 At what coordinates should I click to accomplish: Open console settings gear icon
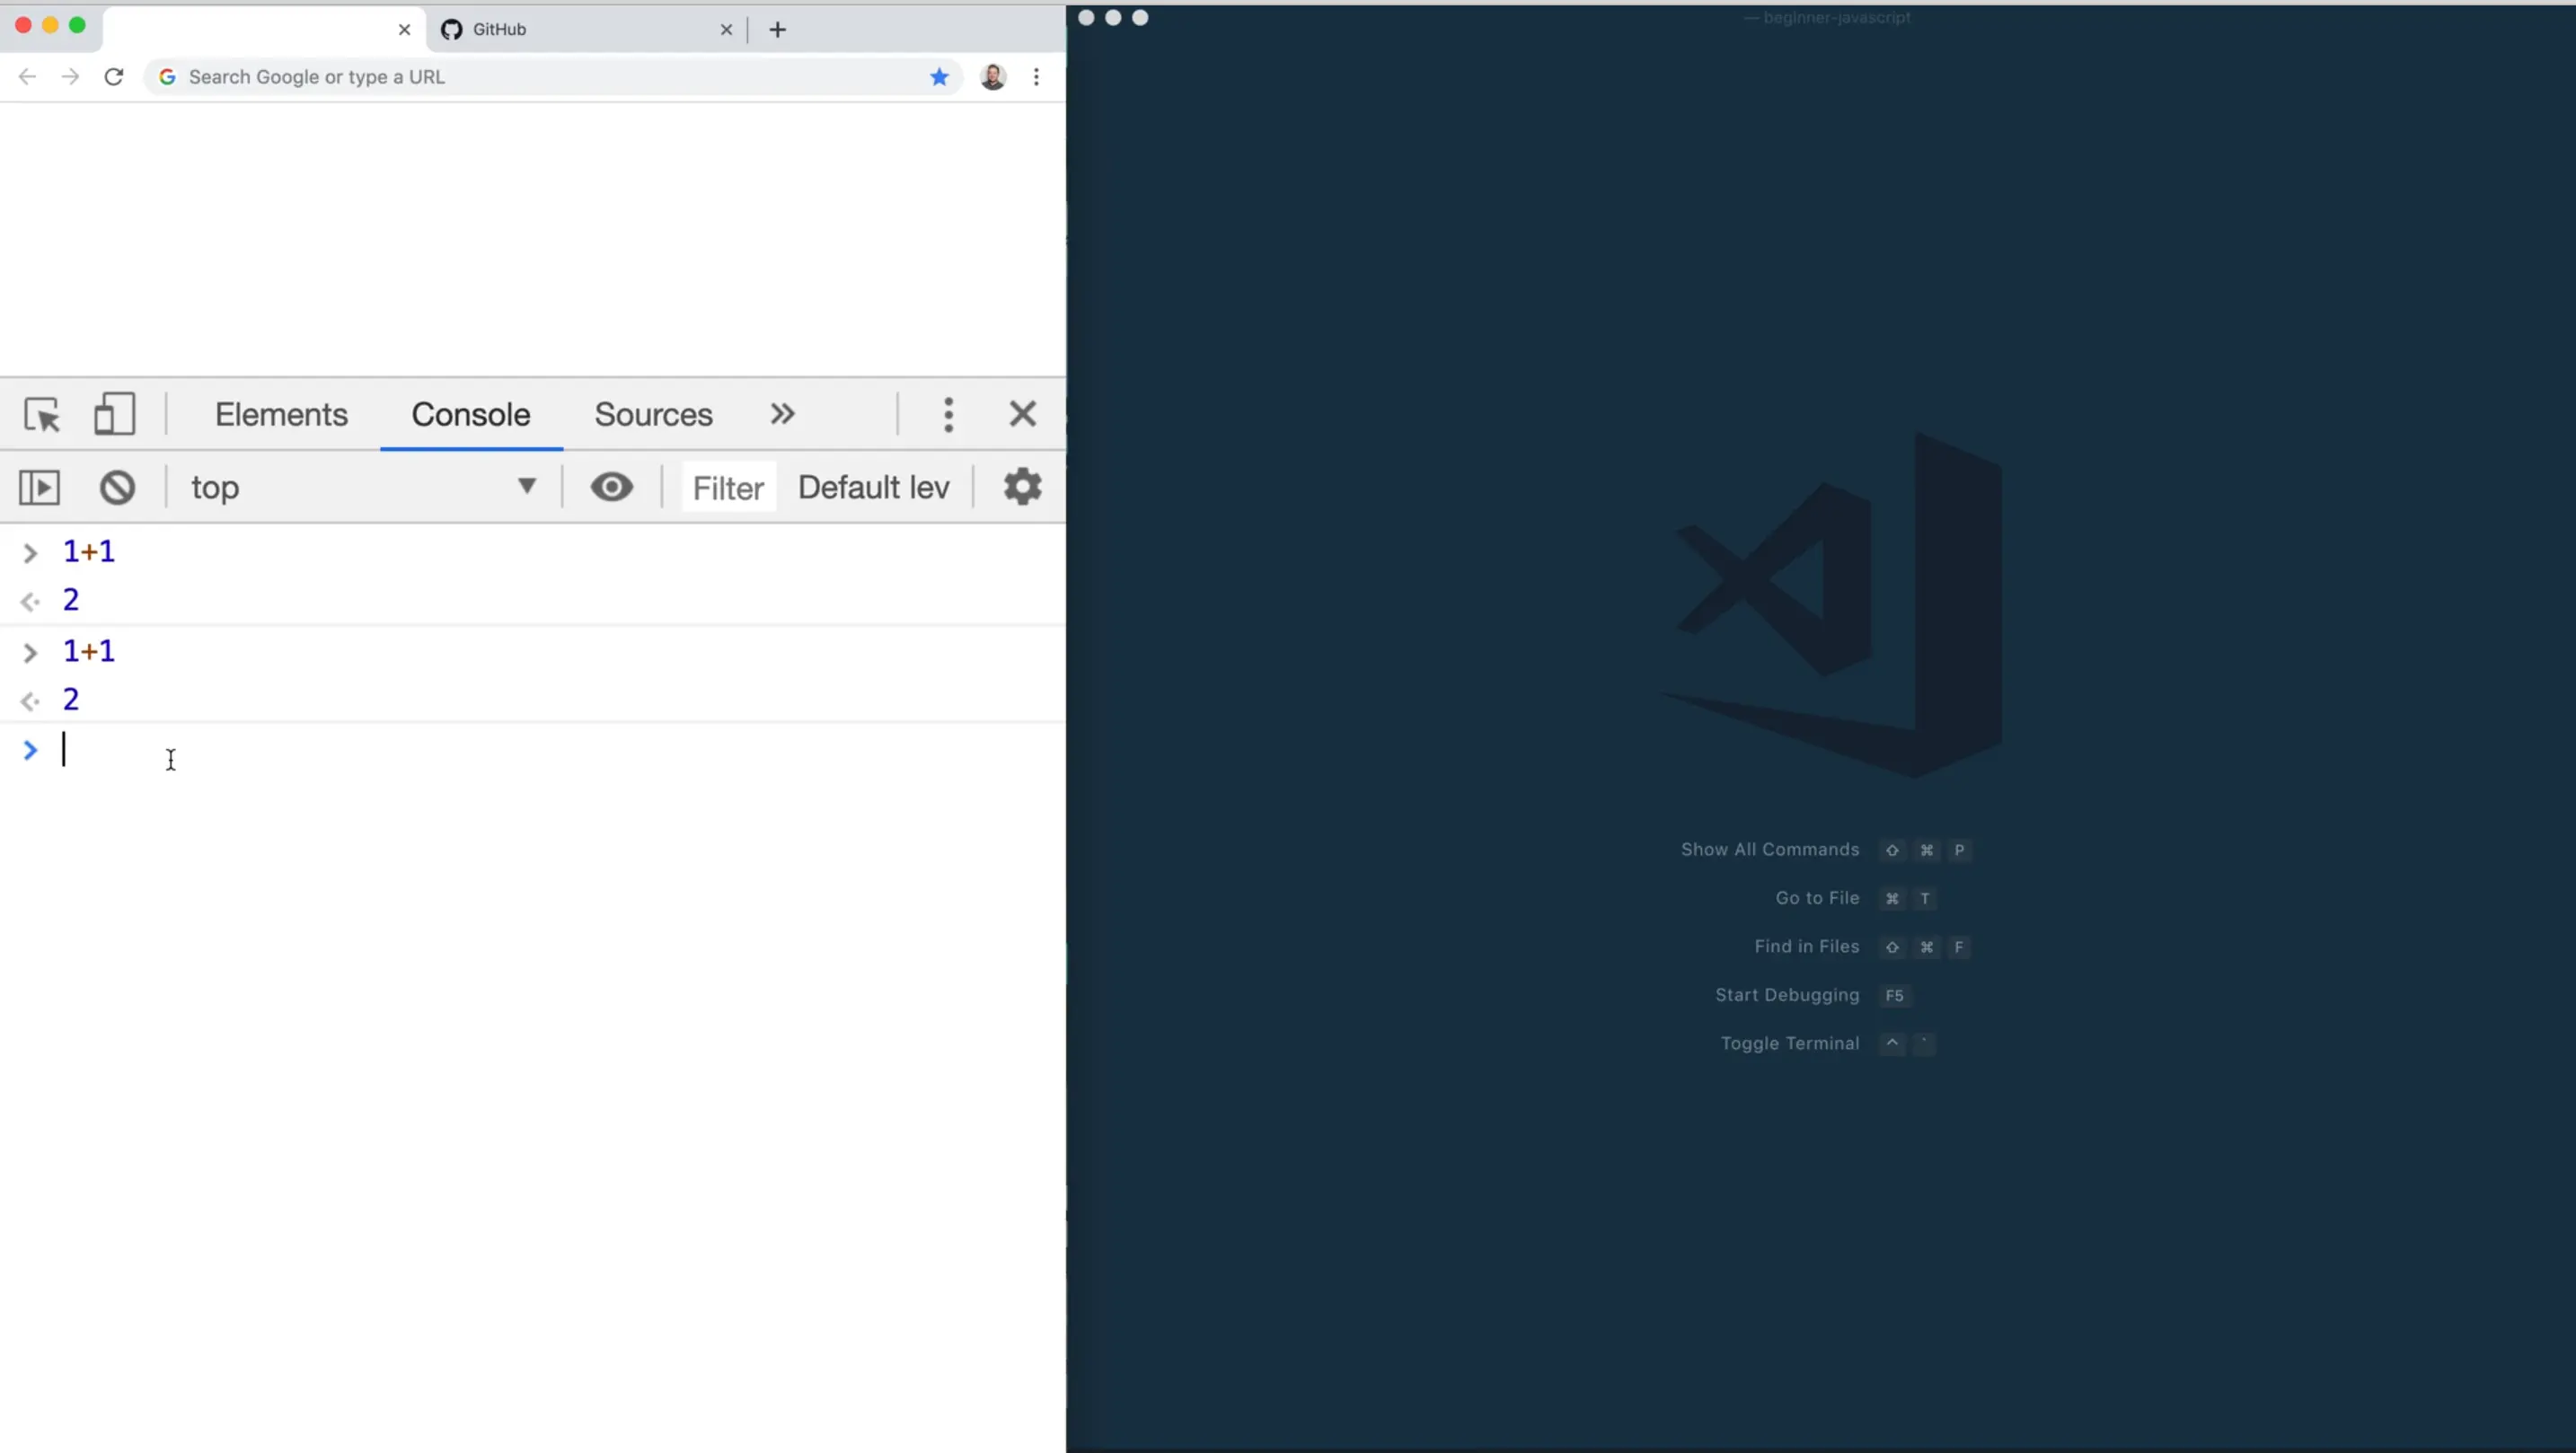tap(1022, 487)
